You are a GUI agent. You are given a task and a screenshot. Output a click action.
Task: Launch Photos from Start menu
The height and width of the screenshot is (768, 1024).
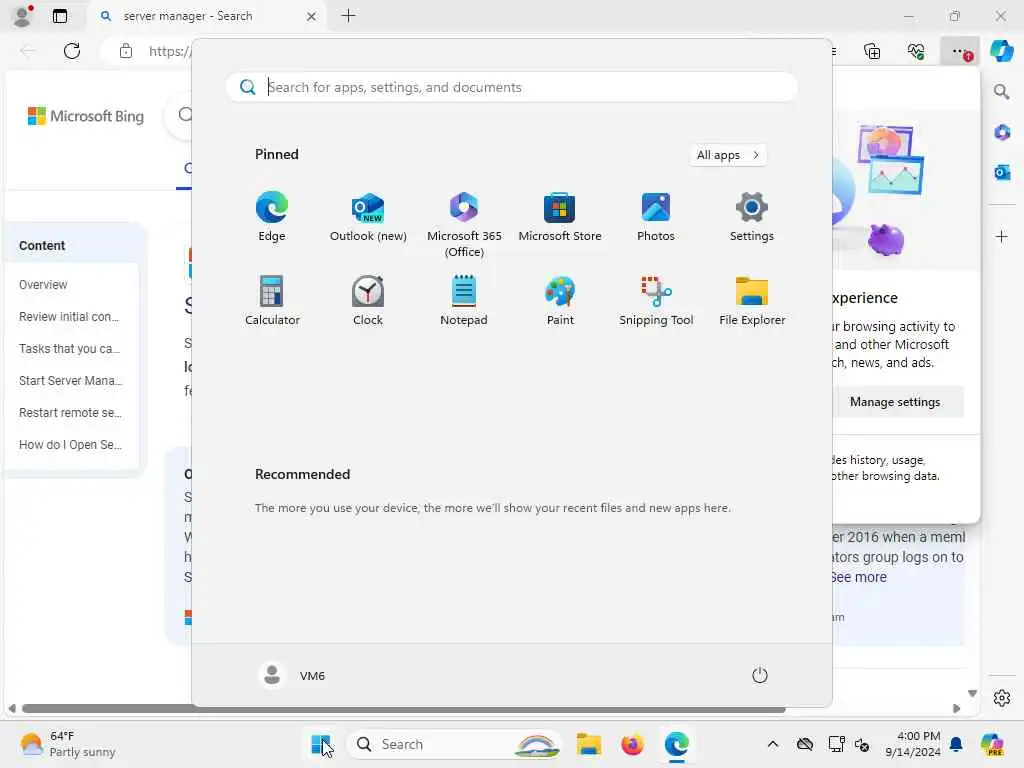coord(656,217)
